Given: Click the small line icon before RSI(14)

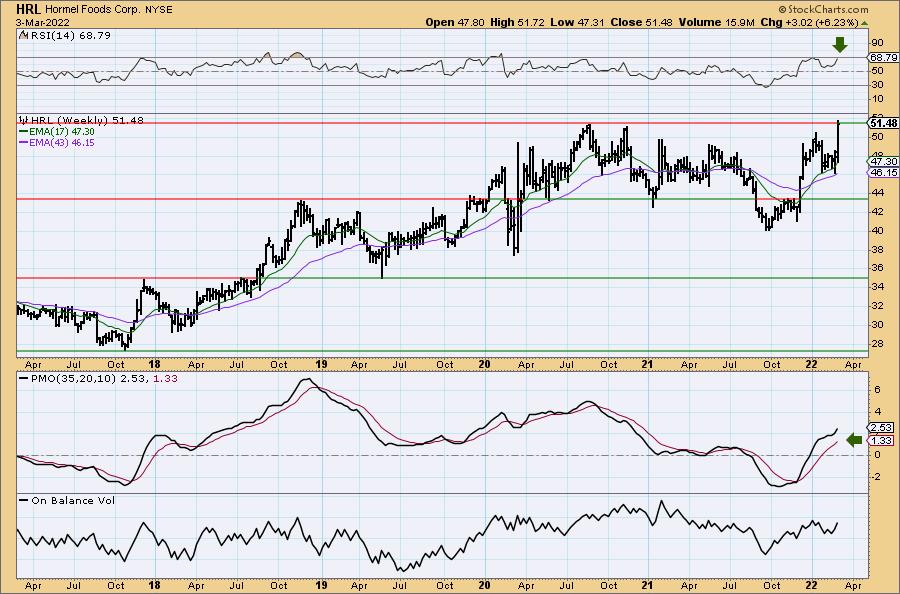Looking at the screenshot, I should tap(22, 35).
